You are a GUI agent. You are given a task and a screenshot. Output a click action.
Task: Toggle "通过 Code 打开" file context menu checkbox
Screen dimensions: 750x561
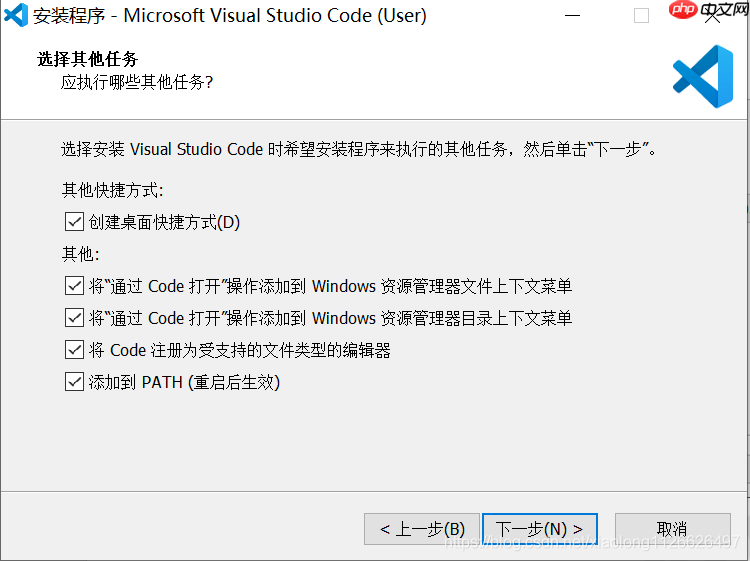74,286
